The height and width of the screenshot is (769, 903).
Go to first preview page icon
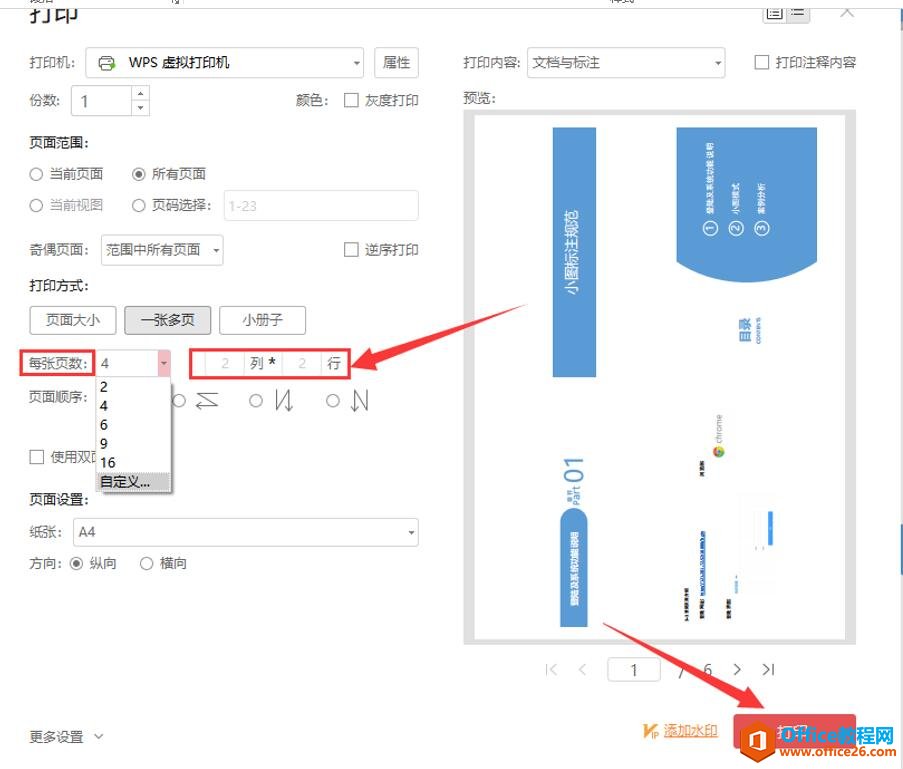click(x=551, y=669)
